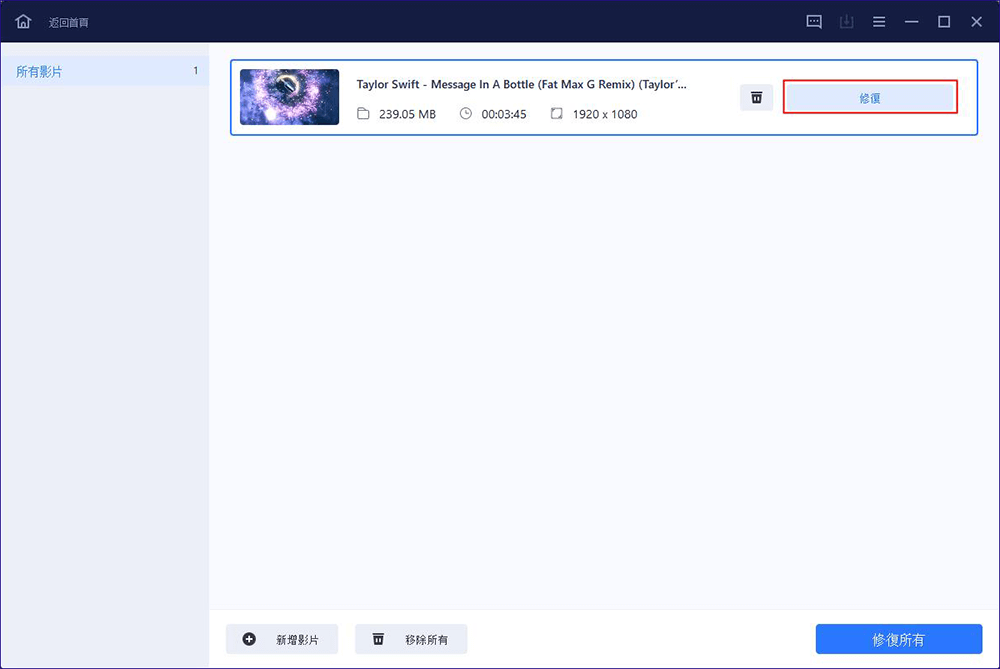Select 所有影片 in the sidebar
This screenshot has height=669, width=1000.
click(105, 71)
